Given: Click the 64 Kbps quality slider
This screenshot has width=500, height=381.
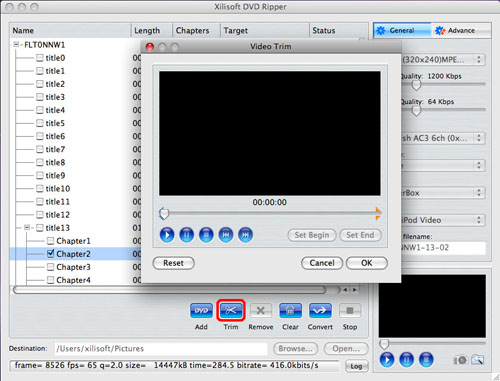Looking at the screenshot, I should [x=416, y=111].
